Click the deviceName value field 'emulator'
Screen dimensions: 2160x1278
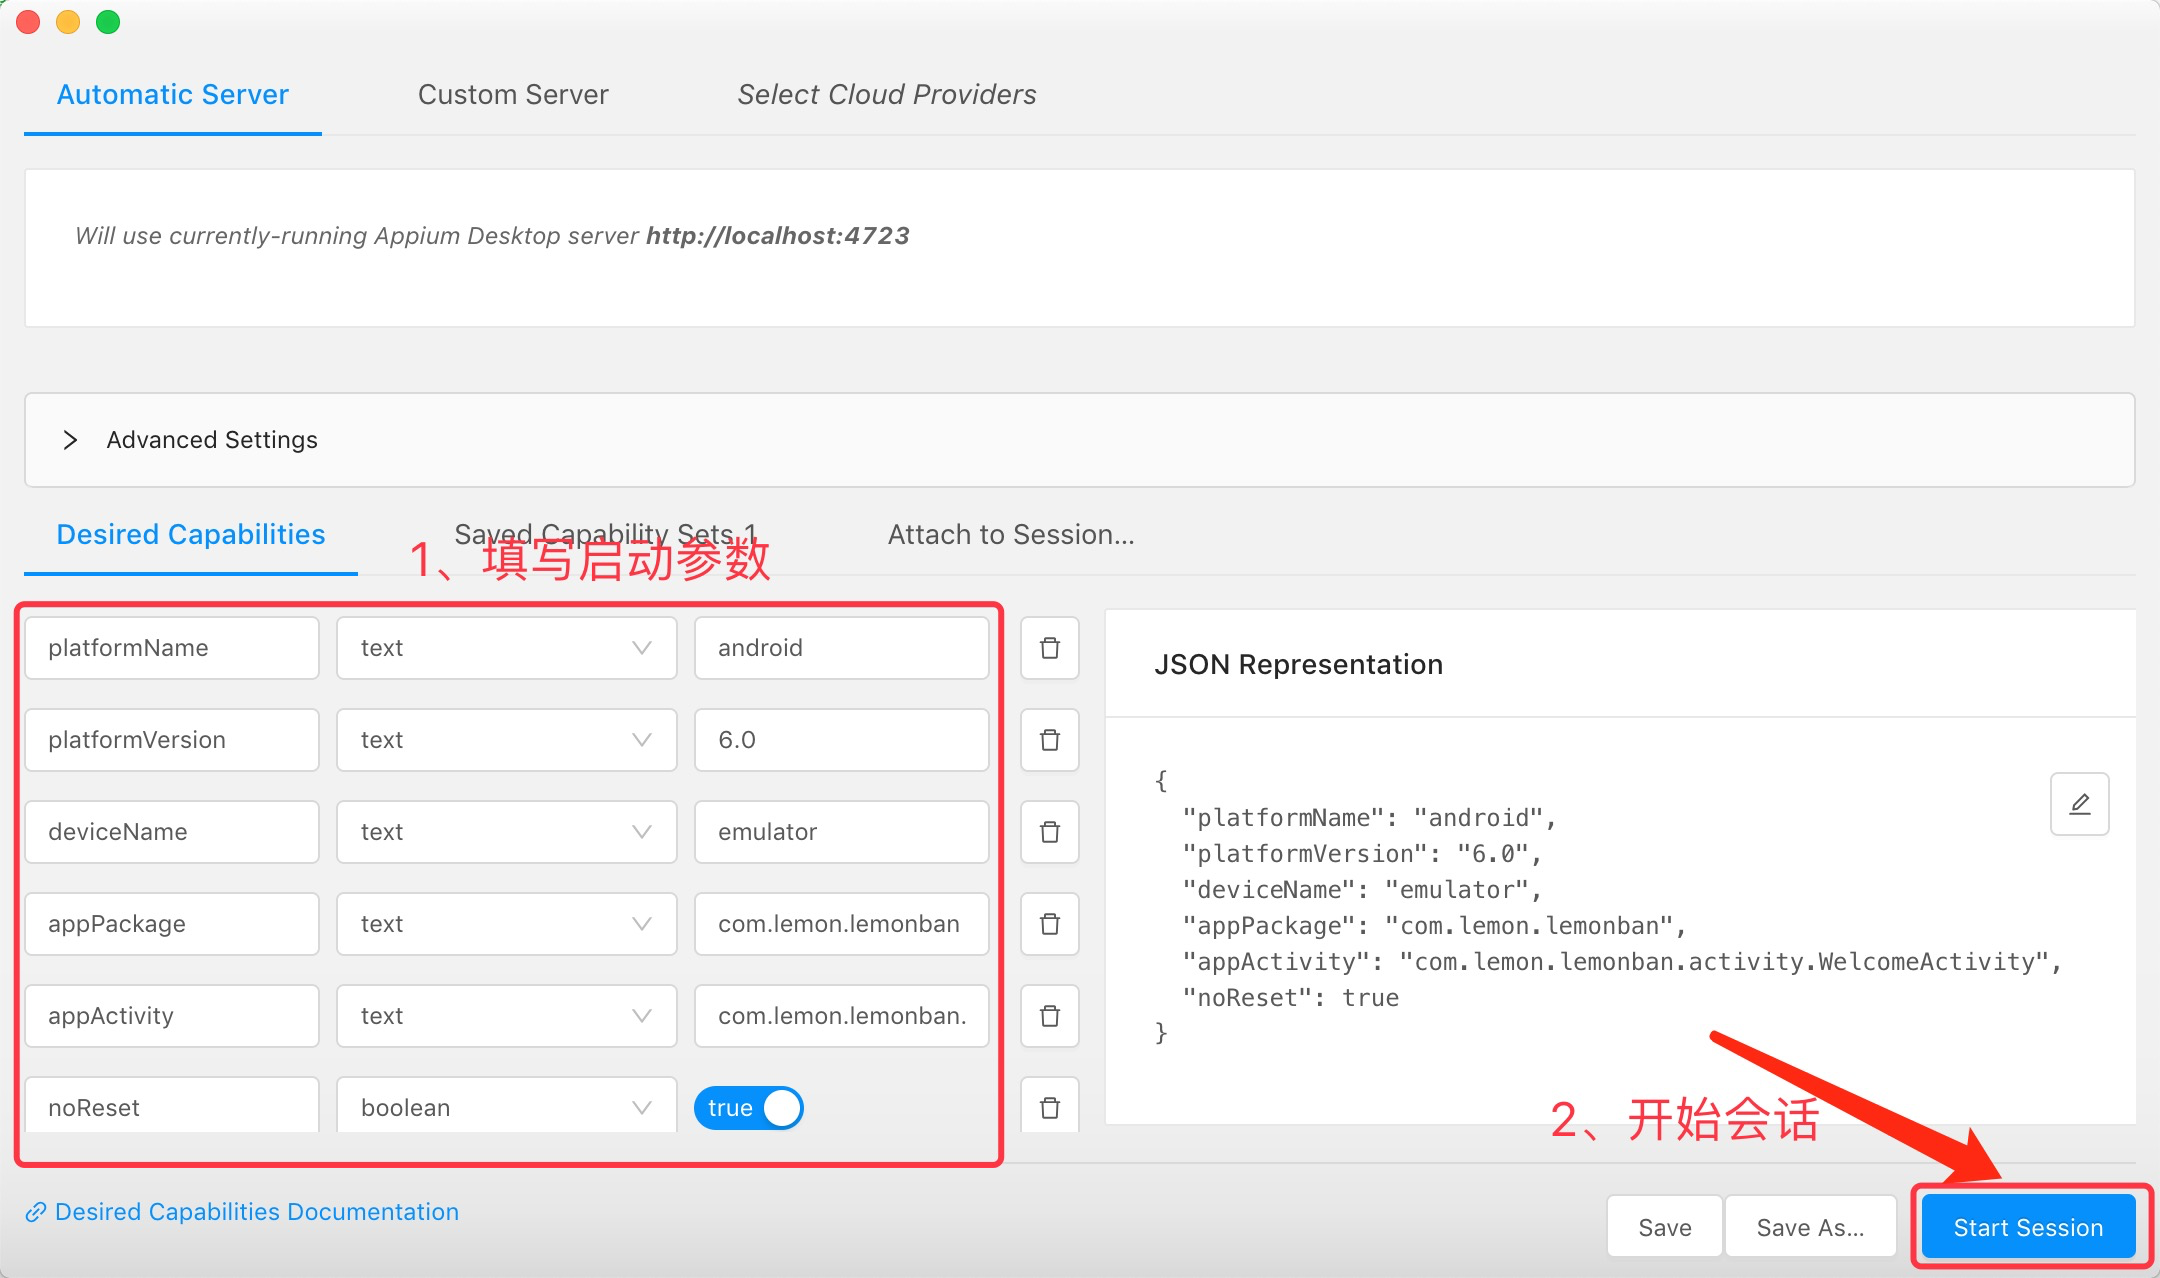pos(841,832)
